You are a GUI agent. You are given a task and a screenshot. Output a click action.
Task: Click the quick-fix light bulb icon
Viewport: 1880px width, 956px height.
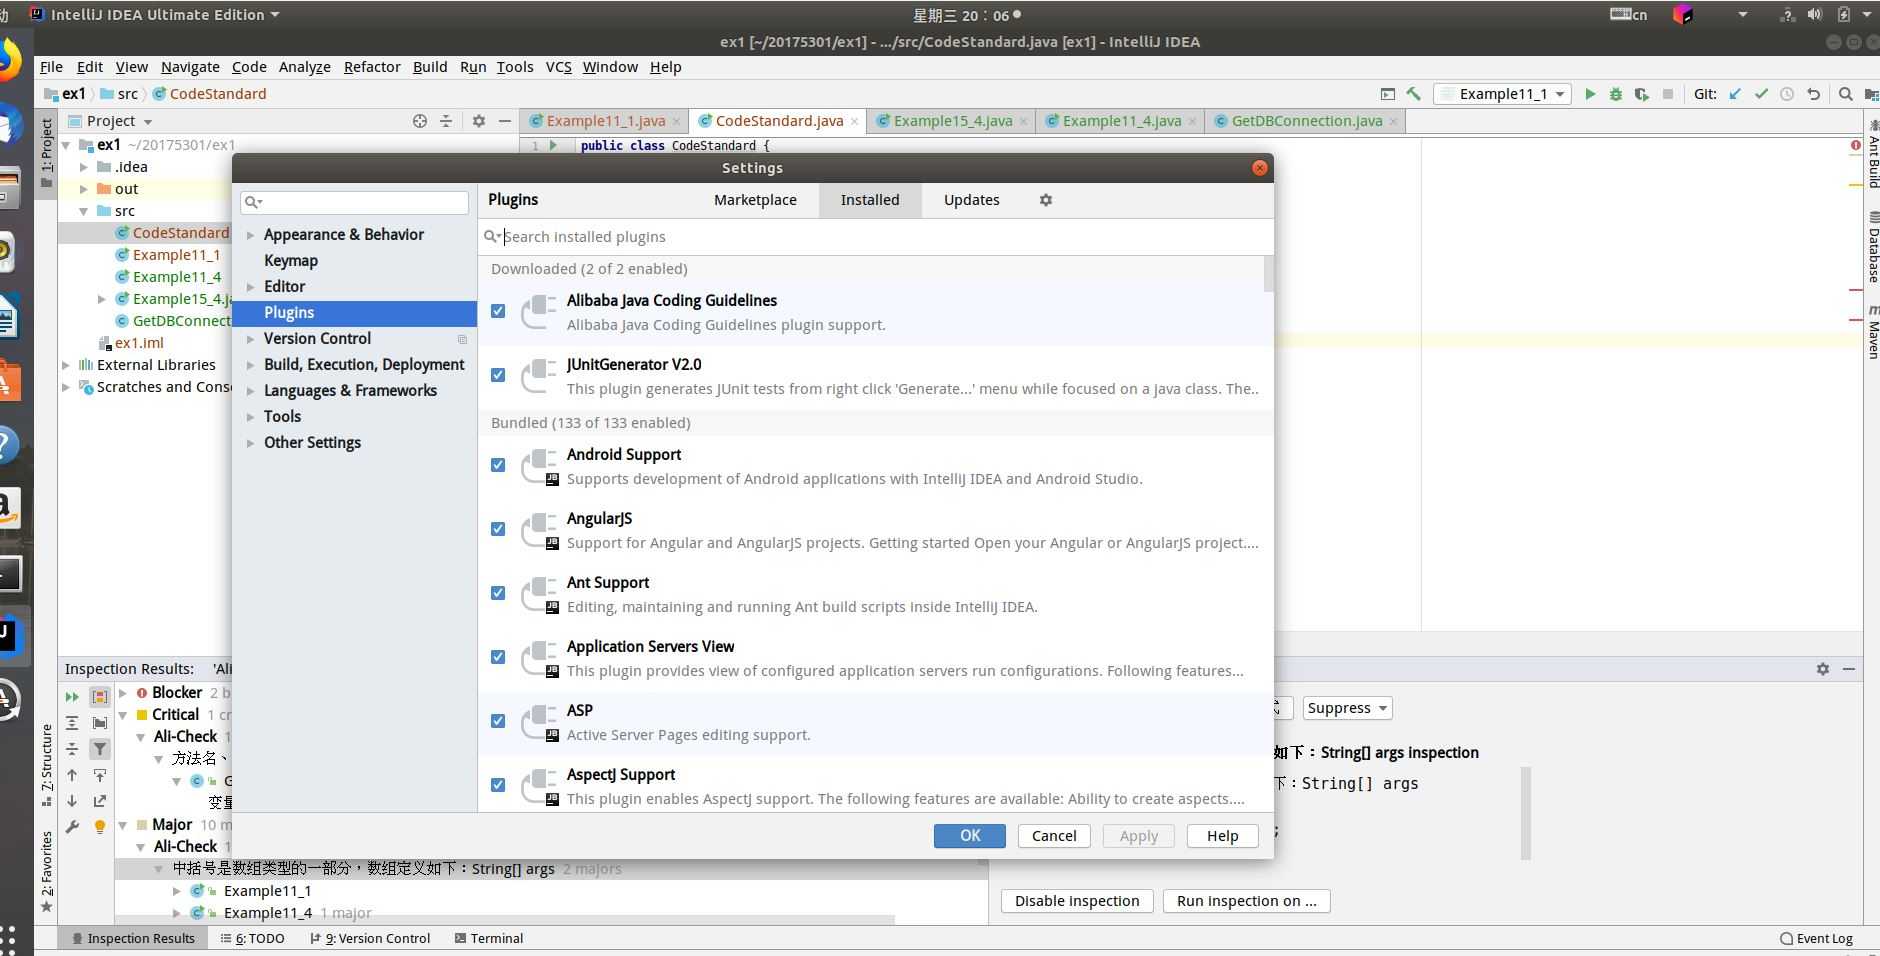[100, 827]
